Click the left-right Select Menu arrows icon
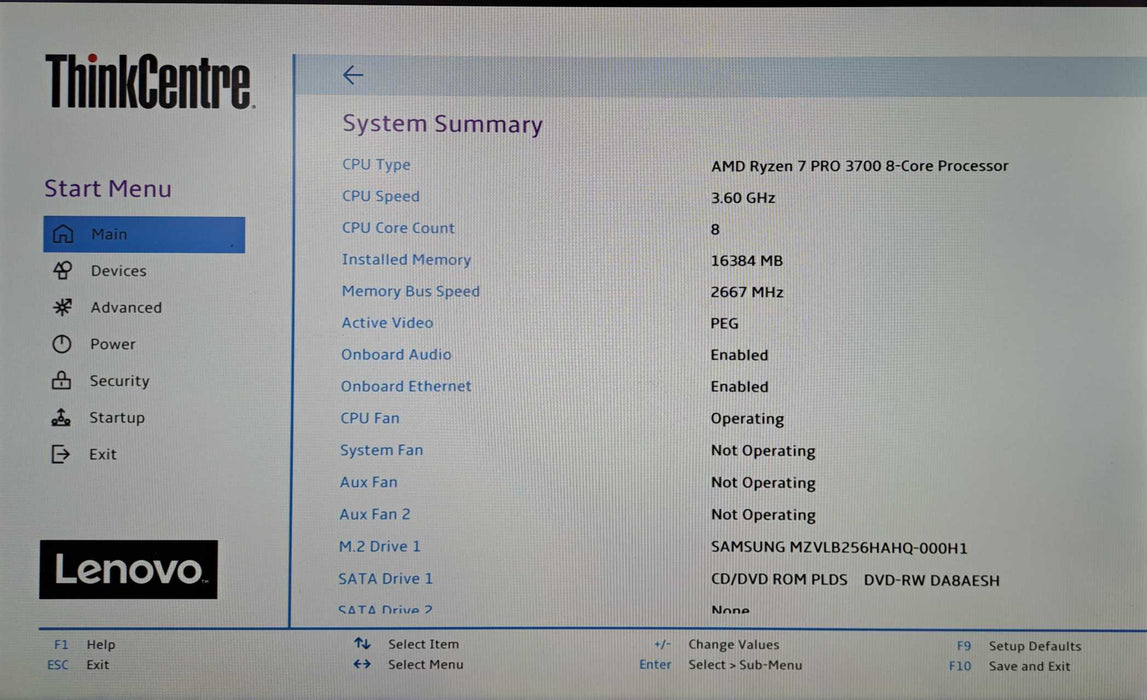 click(x=362, y=664)
